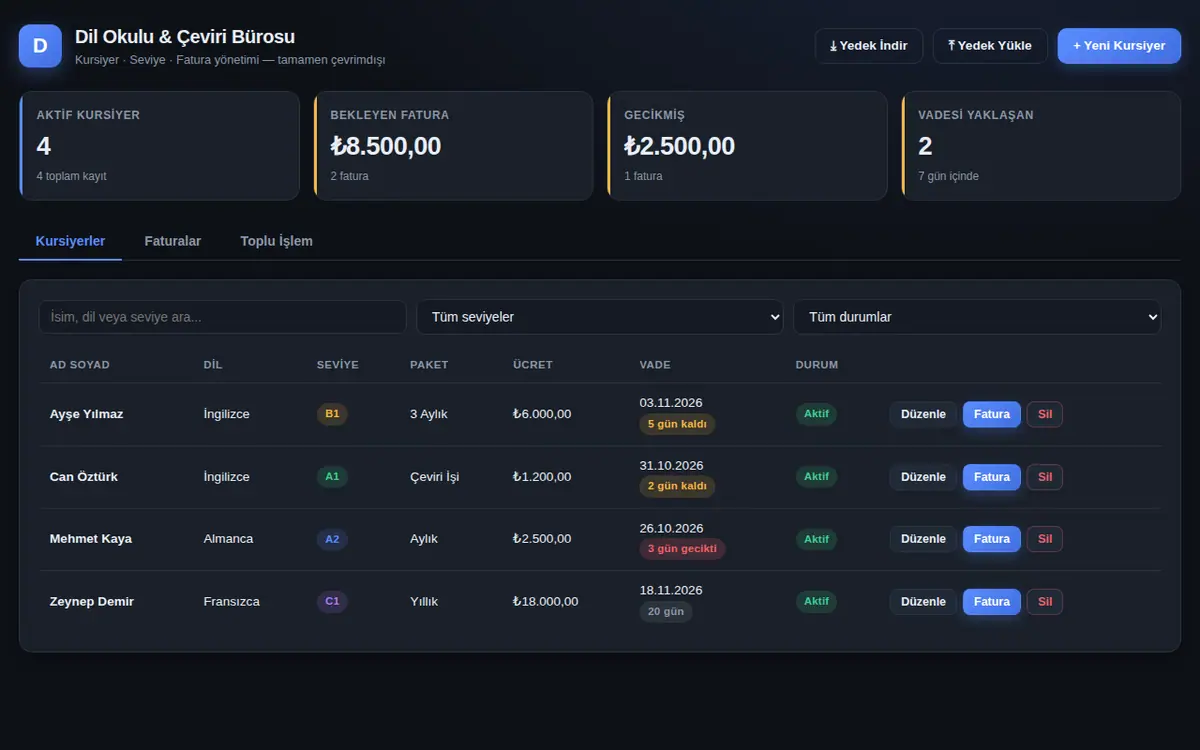Select the name Ayşe Yılmaz
Screen dimensions: 1200x750
[87, 414]
